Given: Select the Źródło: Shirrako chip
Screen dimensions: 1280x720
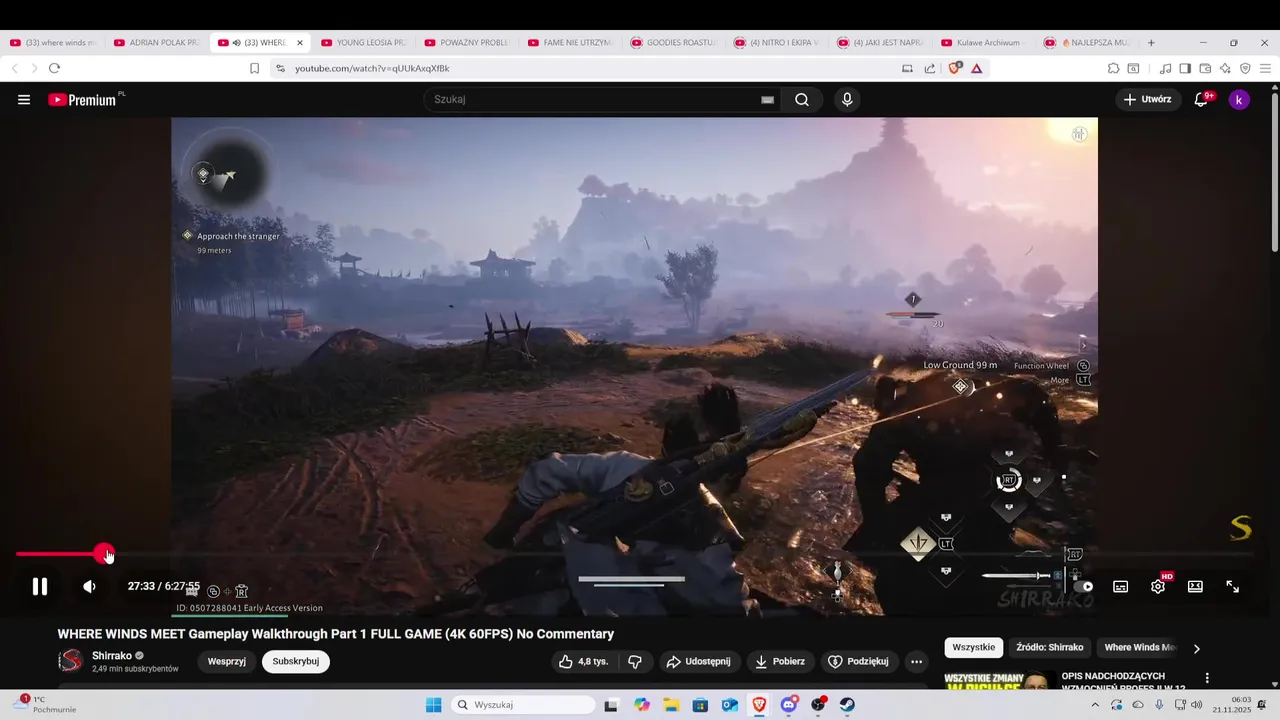Looking at the screenshot, I should pyautogui.click(x=1050, y=647).
